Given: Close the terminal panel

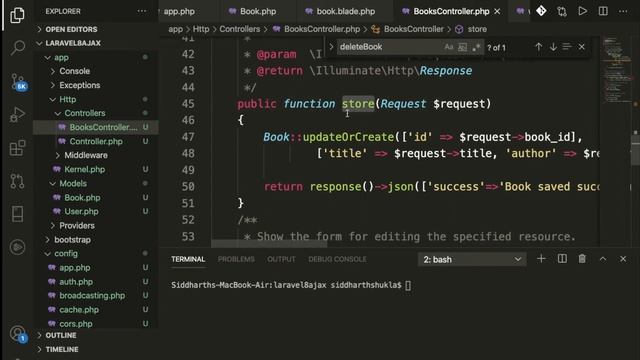Looking at the screenshot, I should tap(623, 259).
